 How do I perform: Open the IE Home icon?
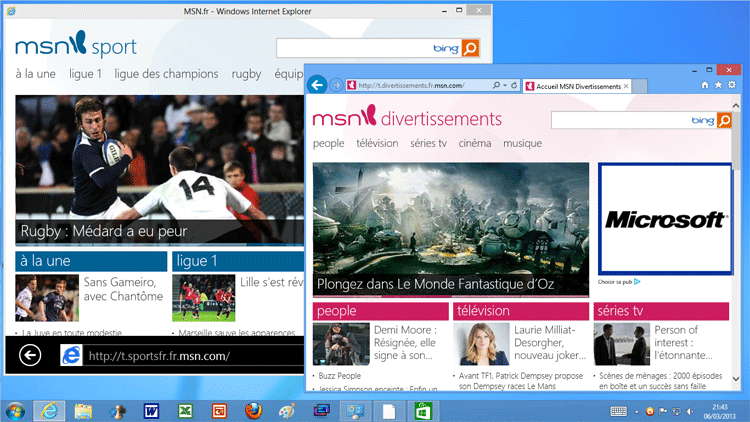pyautogui.click(x=705, y=85)
